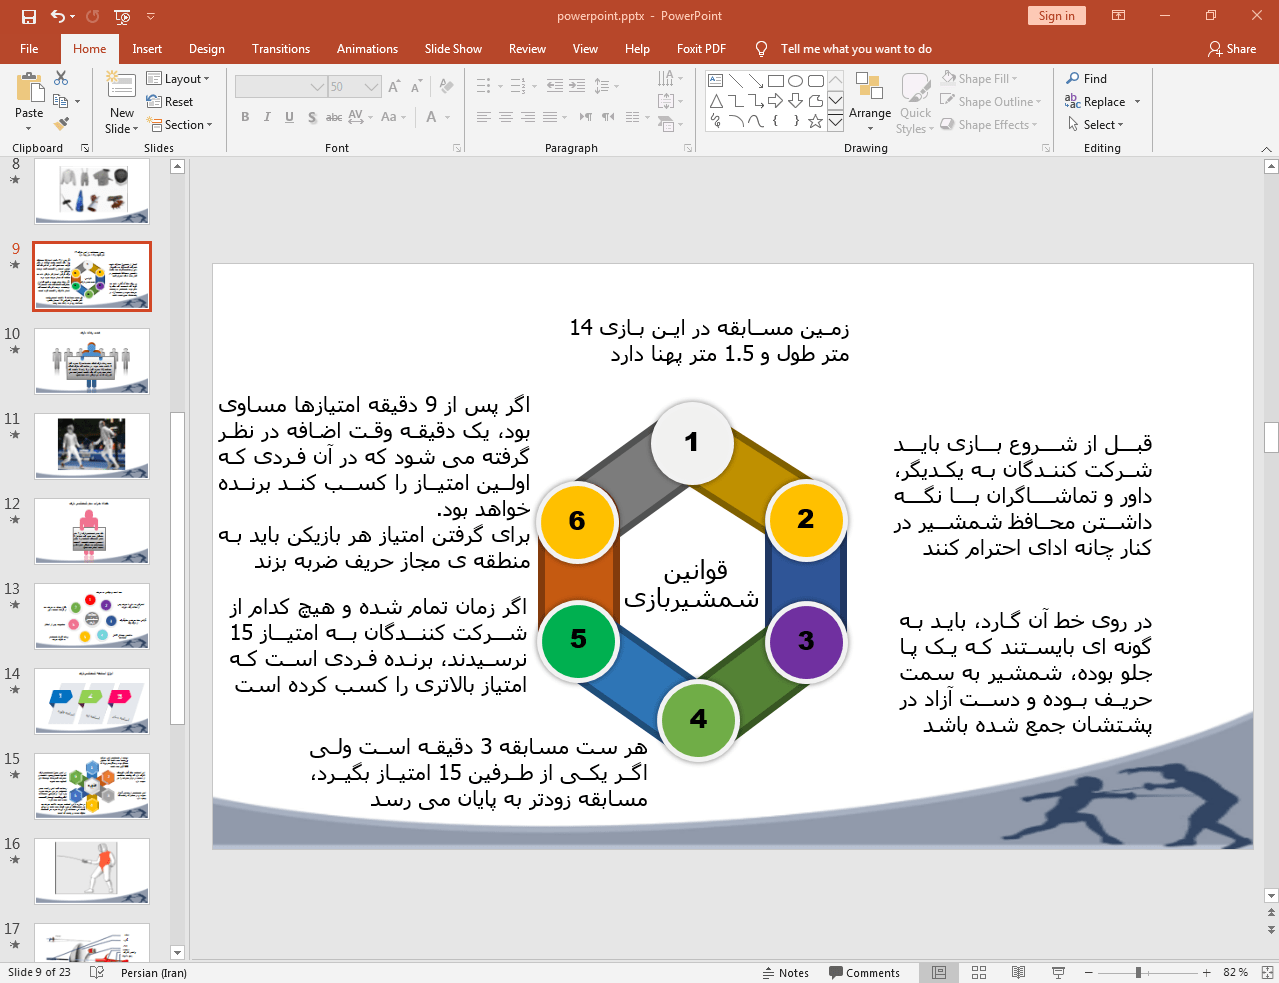Select the Oval shape in gallery
The image size is (1279, 983).
pyautogui.click(x=795, y=81)
